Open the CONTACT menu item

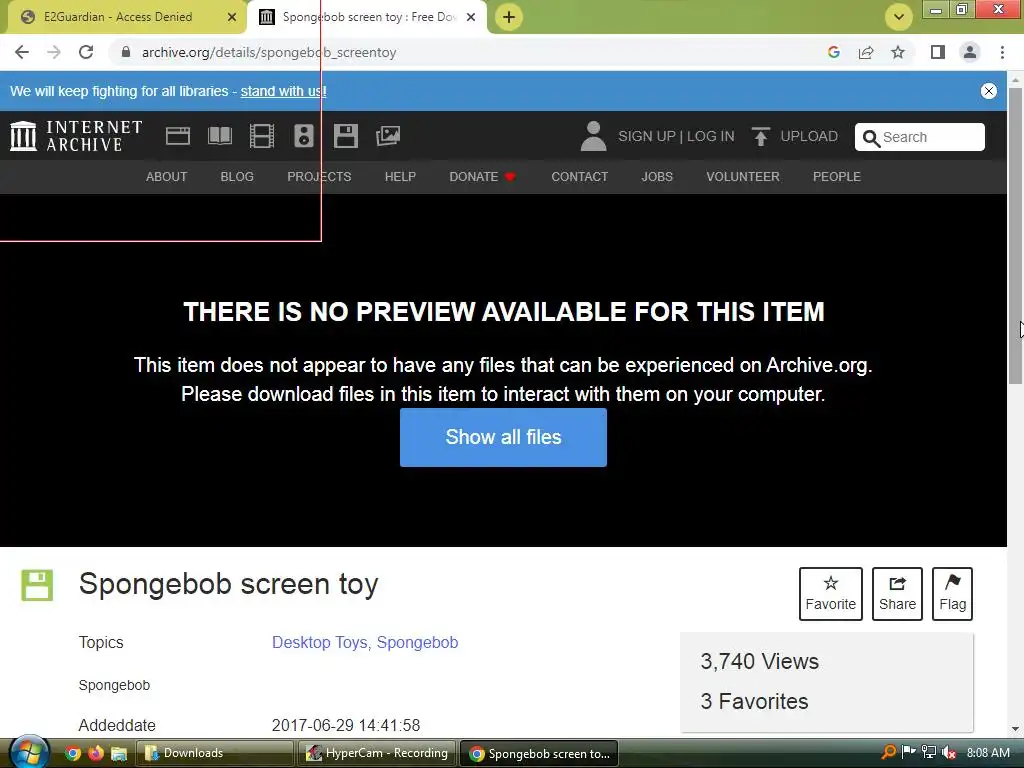click(x=579, y=176)
